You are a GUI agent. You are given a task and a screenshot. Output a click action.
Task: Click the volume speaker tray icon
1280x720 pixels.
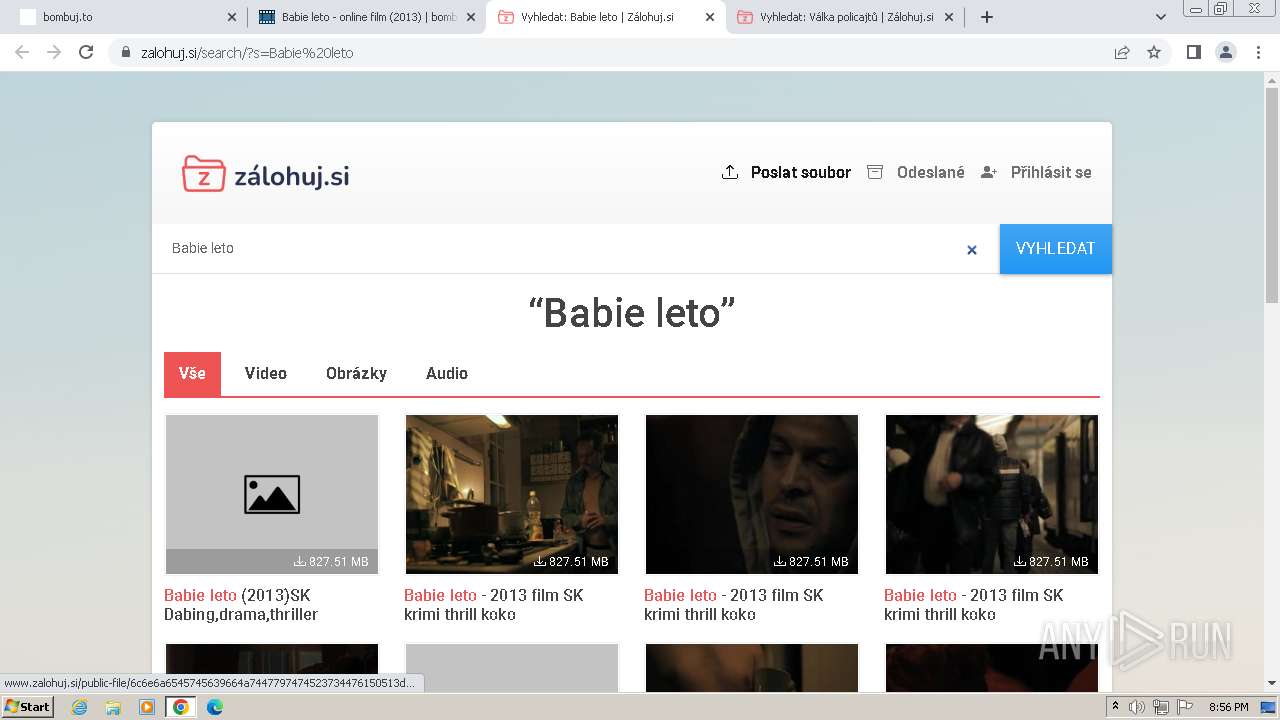[1137, 707]
